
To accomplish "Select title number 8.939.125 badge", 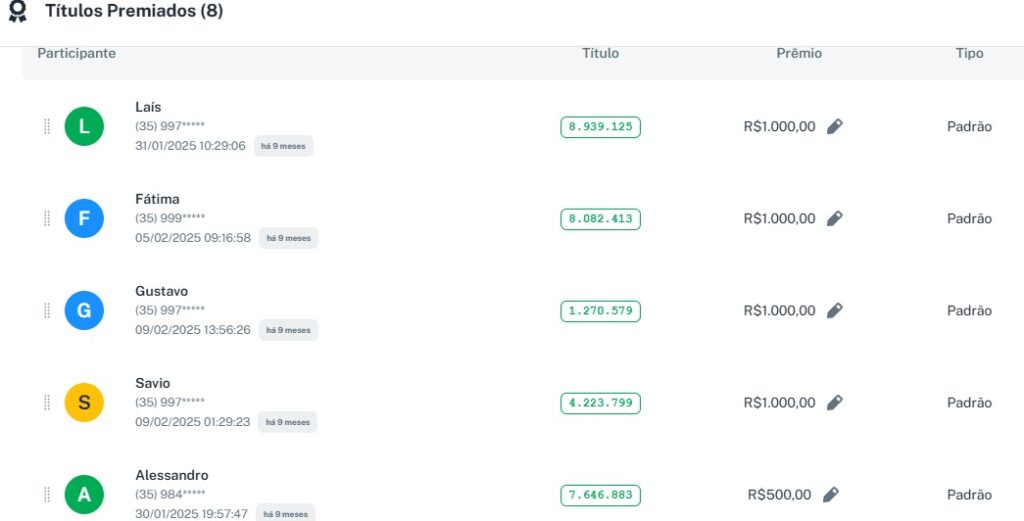I will [600, 127].
